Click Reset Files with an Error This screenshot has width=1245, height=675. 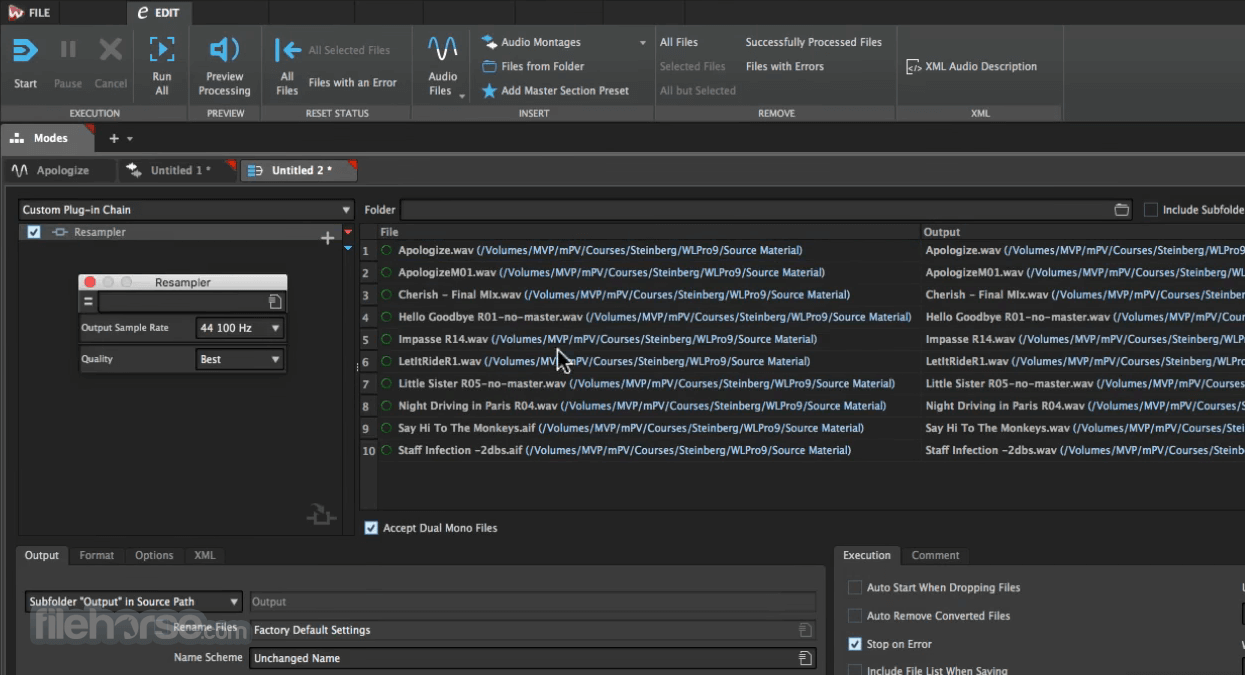pos(352,83)
